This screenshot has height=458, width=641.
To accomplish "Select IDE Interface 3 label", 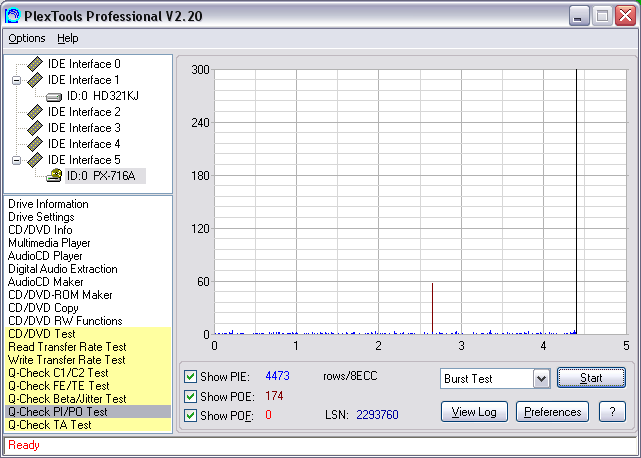I will 84,128.
